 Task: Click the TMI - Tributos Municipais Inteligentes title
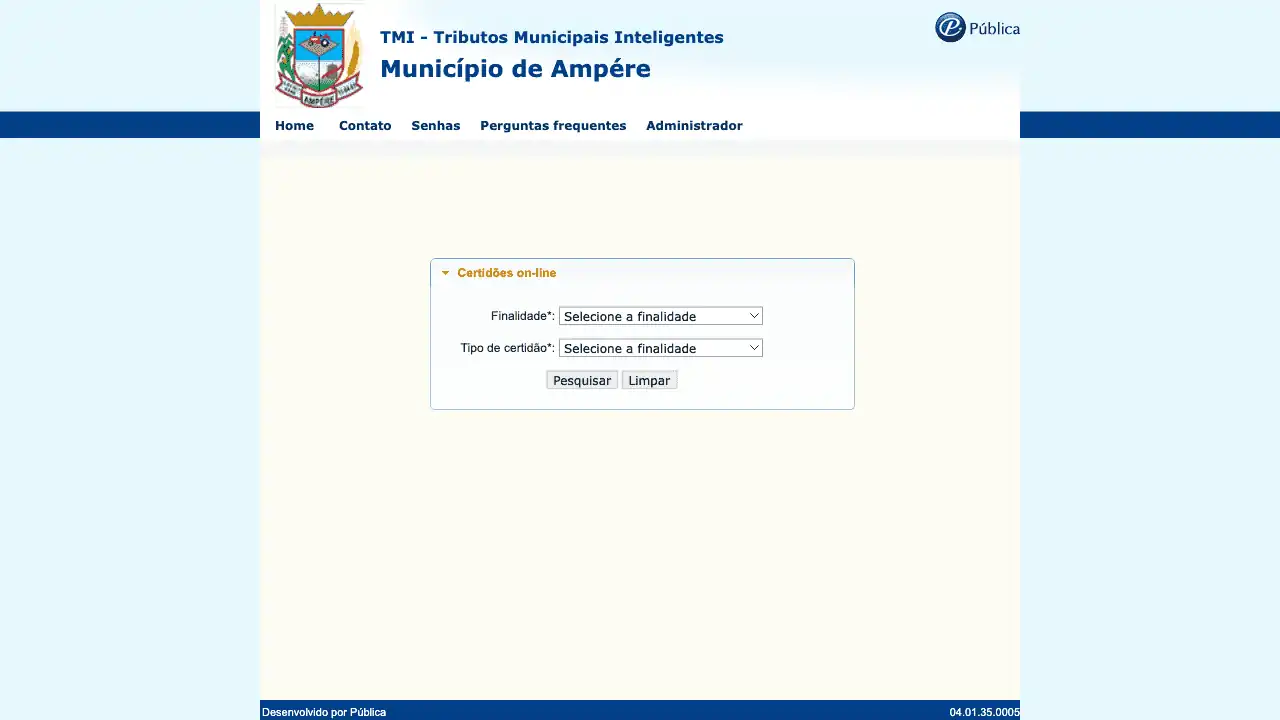coord(551,37)
